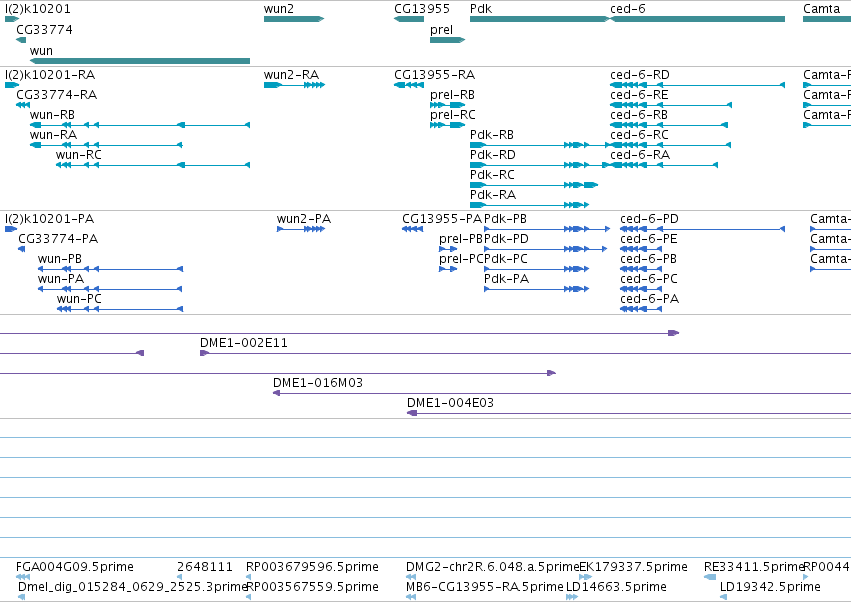Select the prel-PB protein label

click(x=461, y=239)
